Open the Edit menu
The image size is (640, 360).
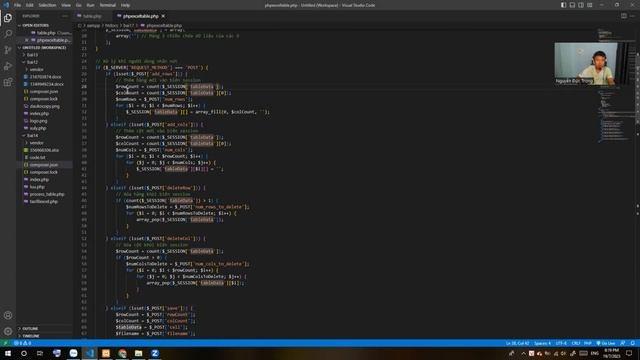pos(29,5)
